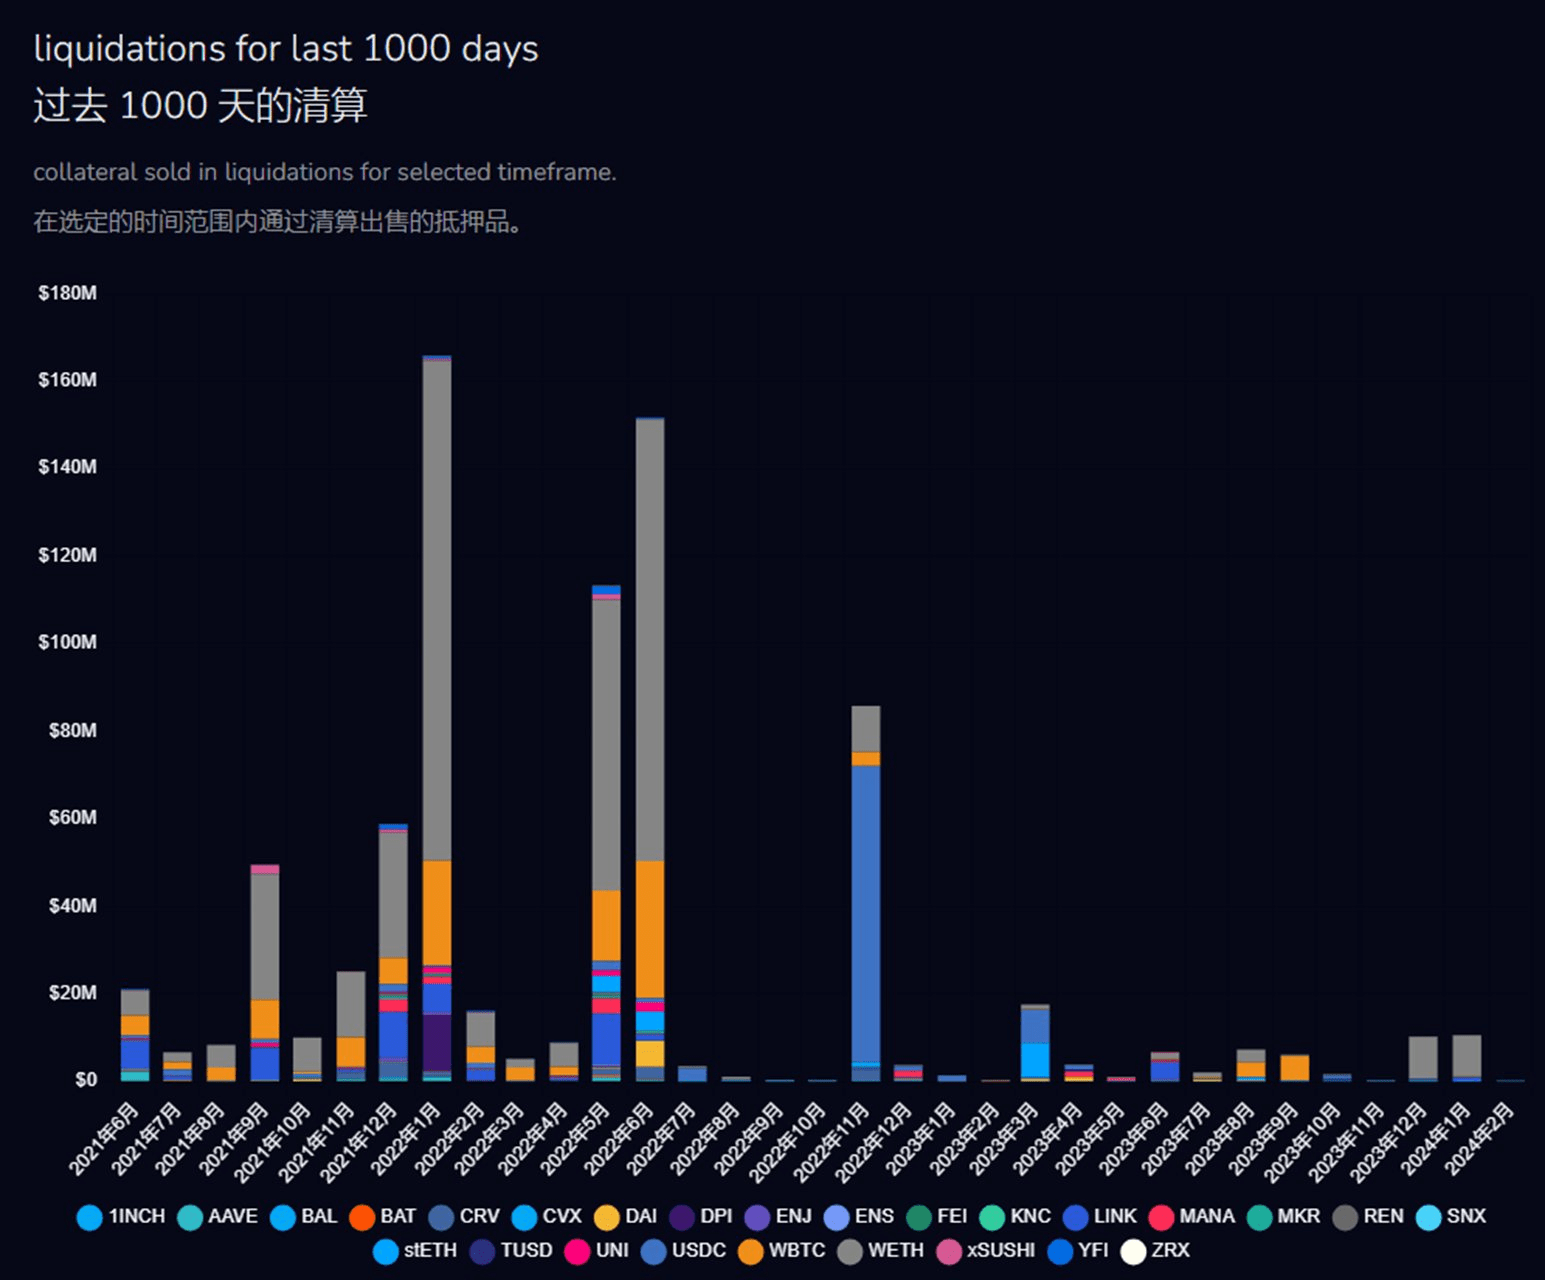
Task: Toggle the WETH legend entry
Action: point(880,1251)
